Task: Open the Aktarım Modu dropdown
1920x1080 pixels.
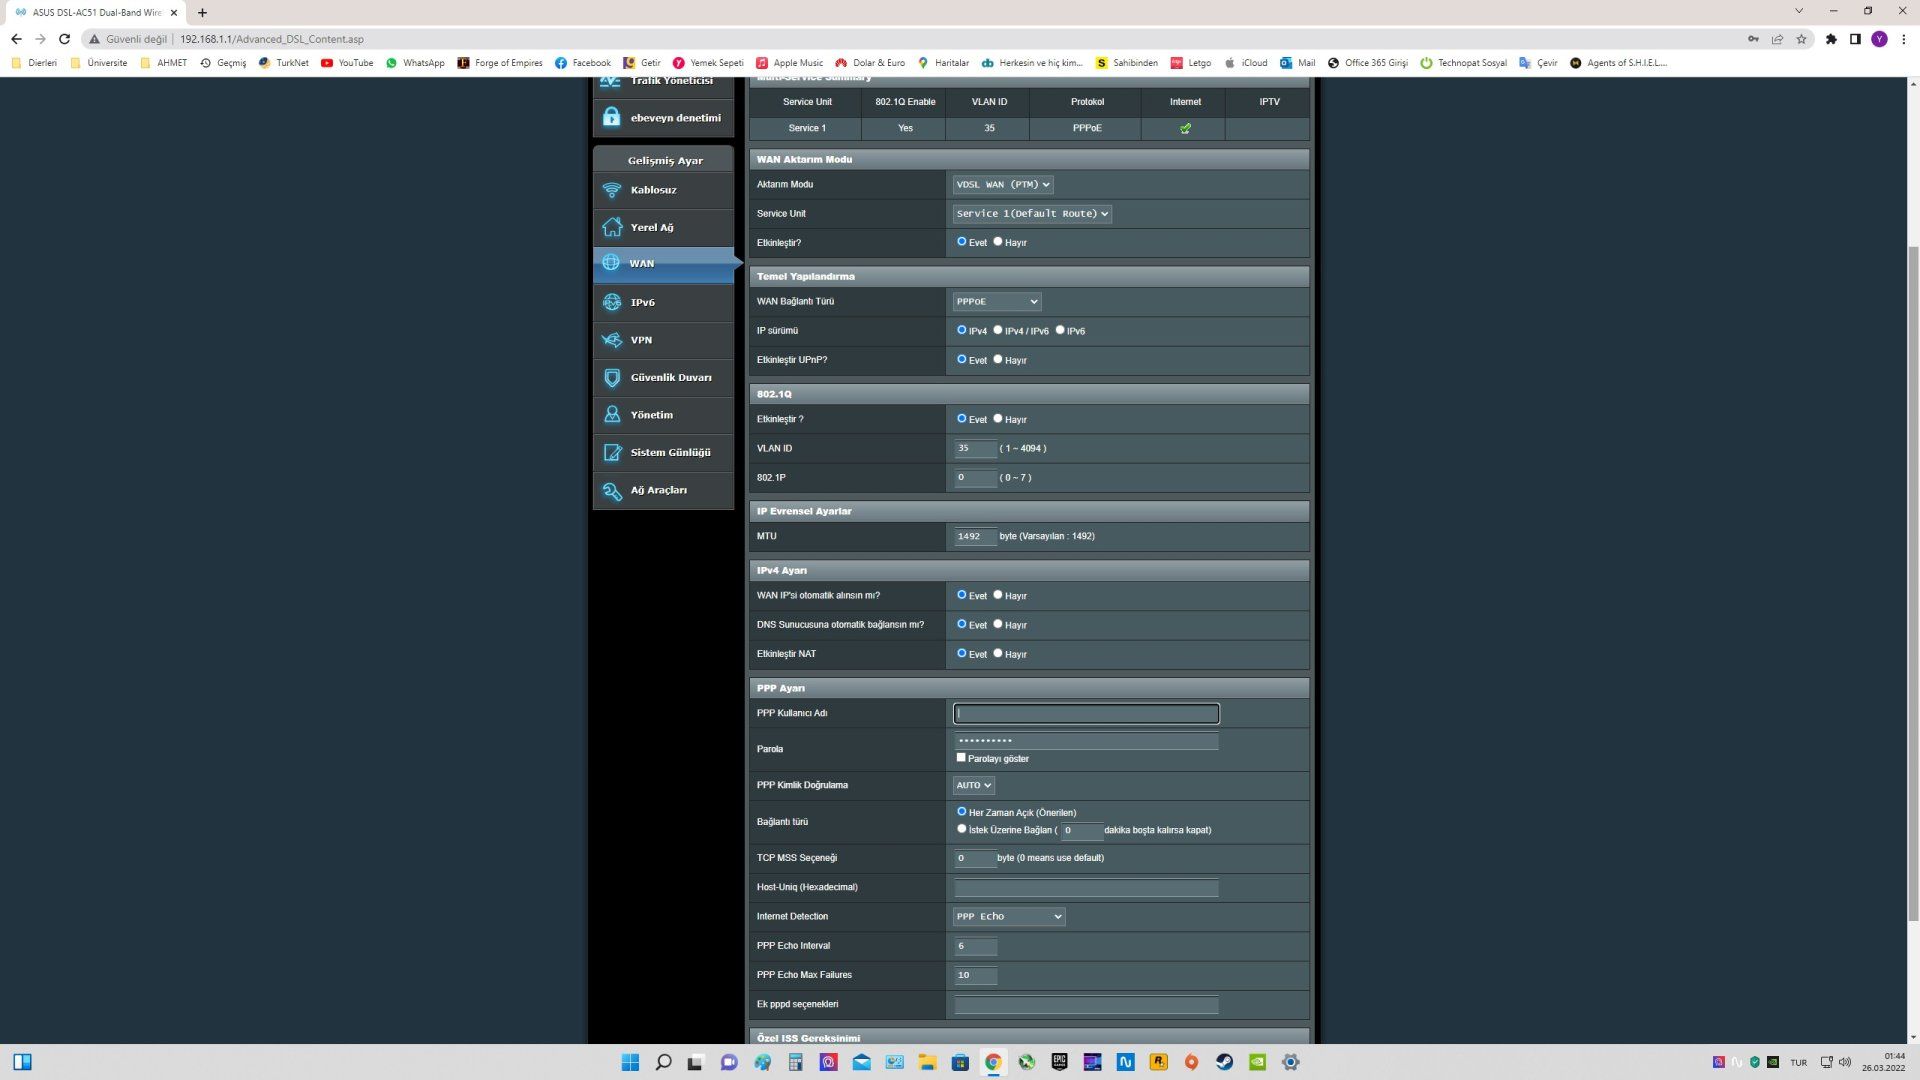Action: [1003, 185]
